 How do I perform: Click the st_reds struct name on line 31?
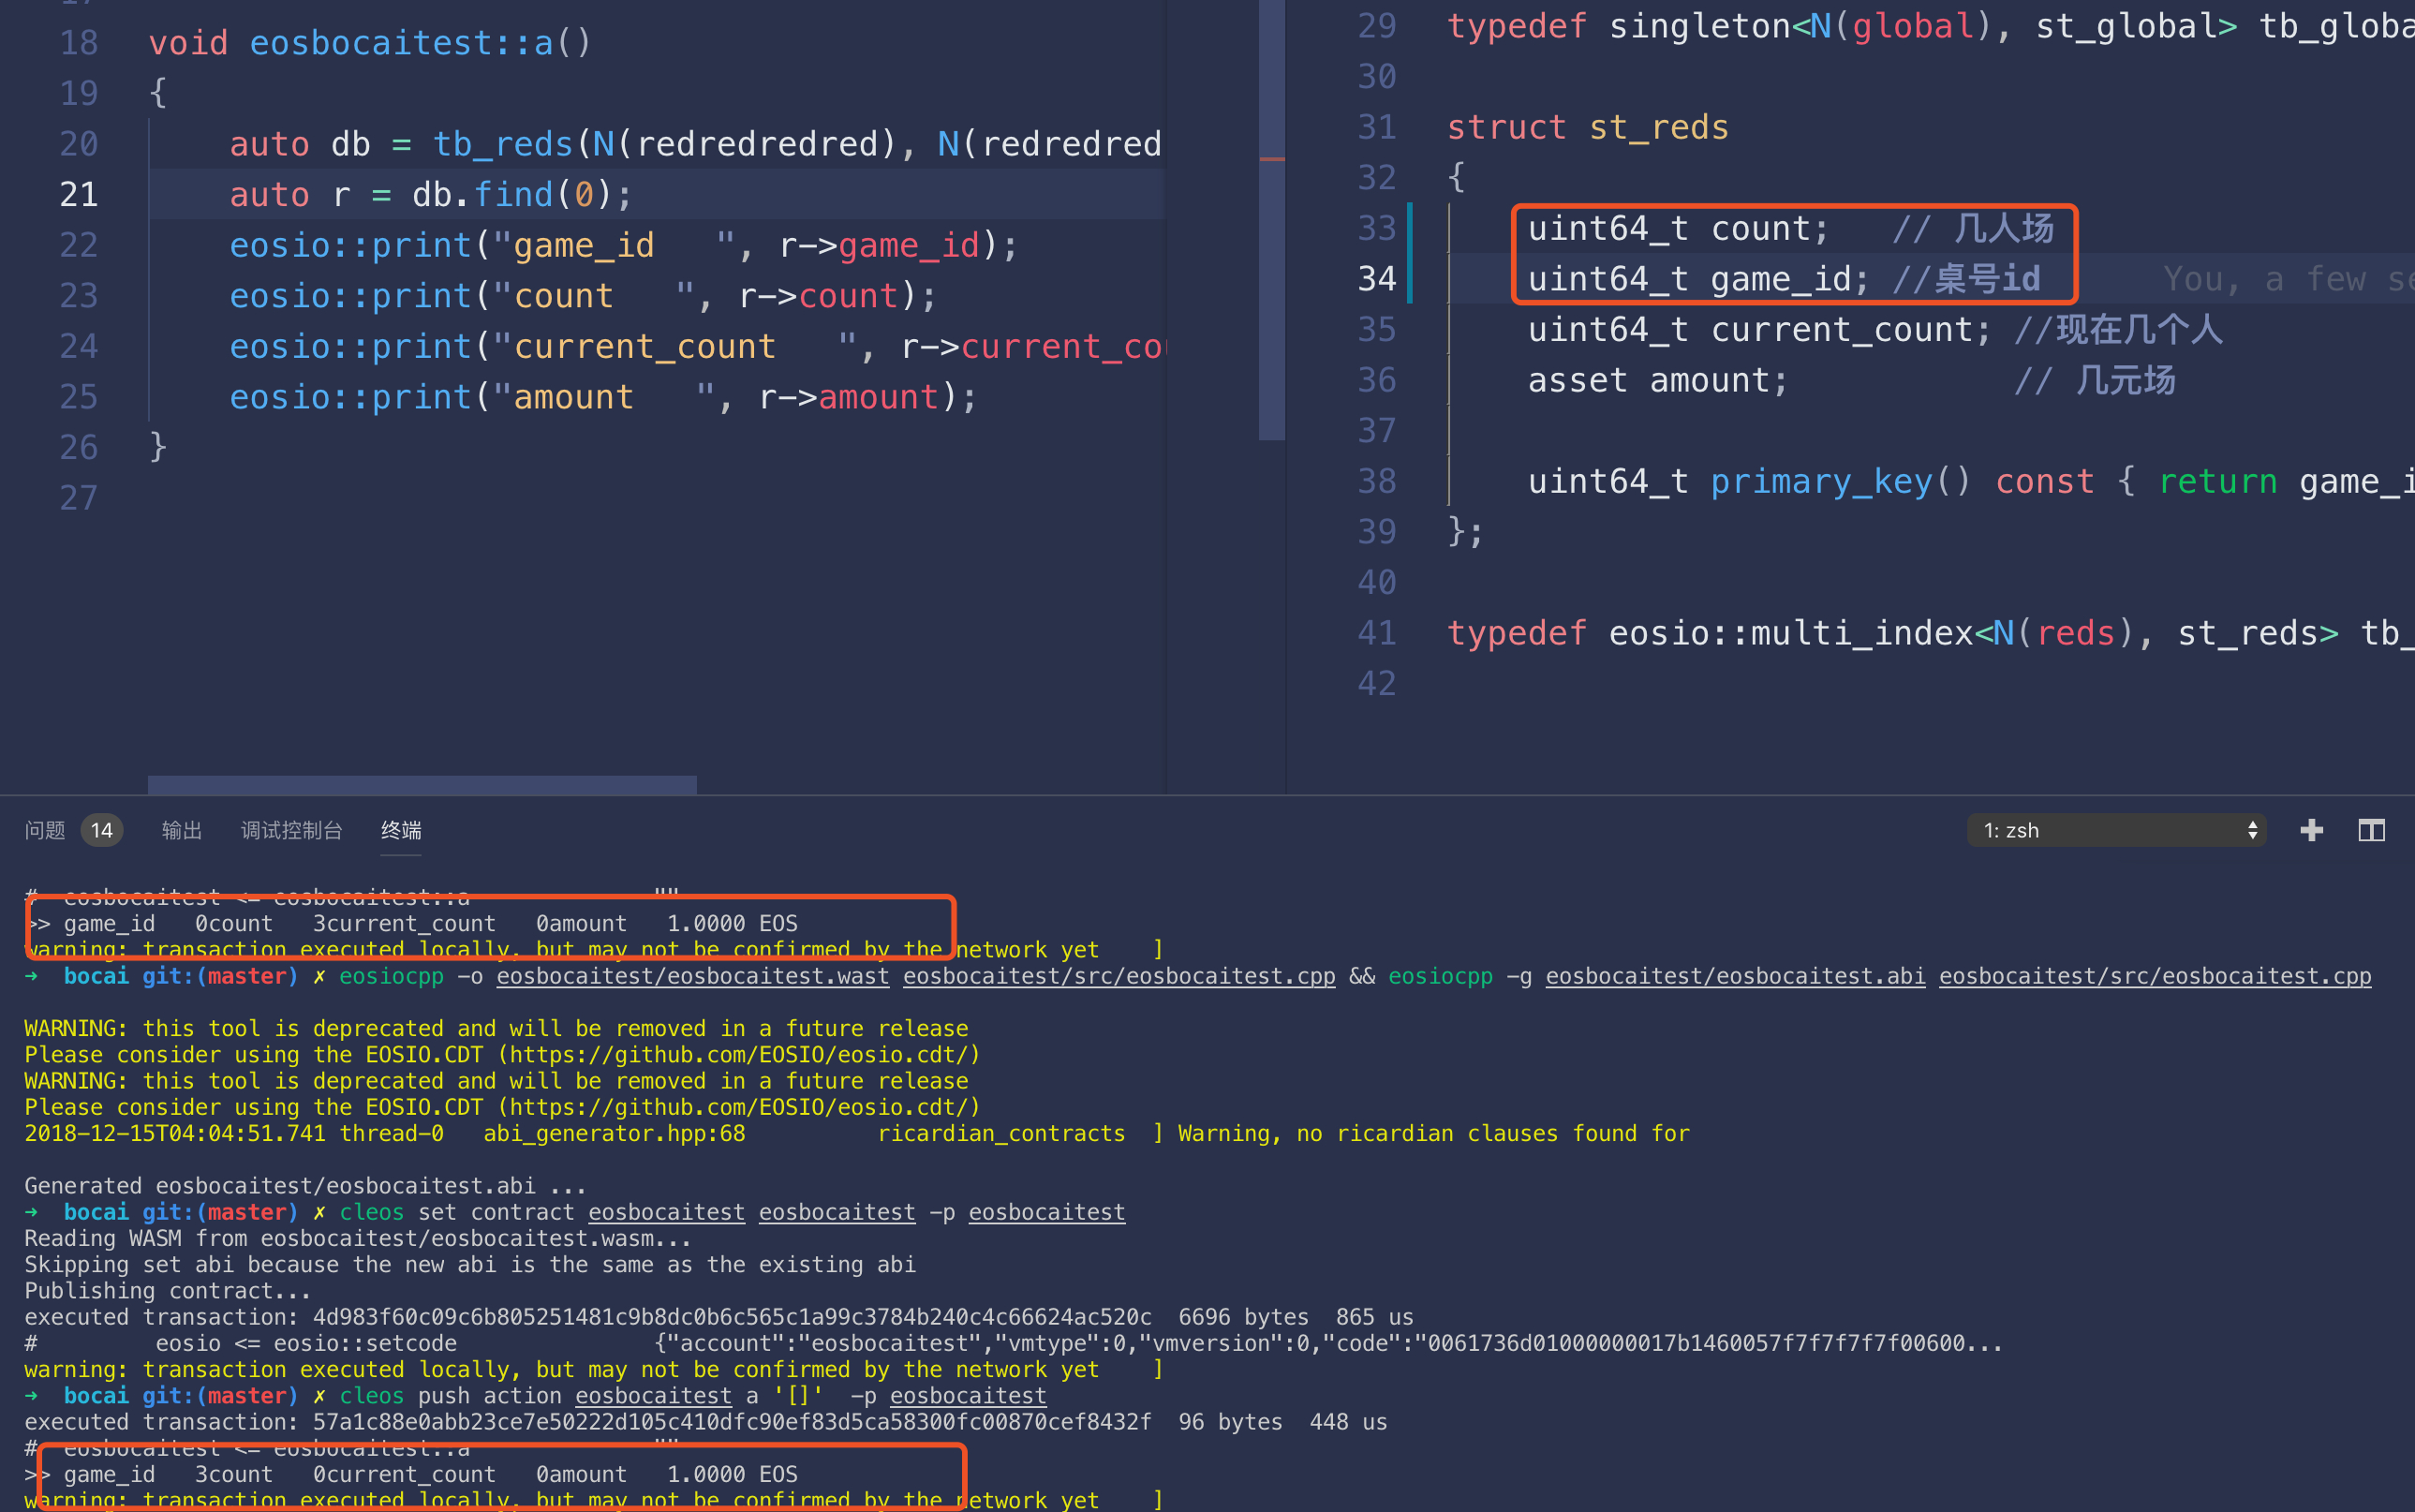[x=1658, y=127]
